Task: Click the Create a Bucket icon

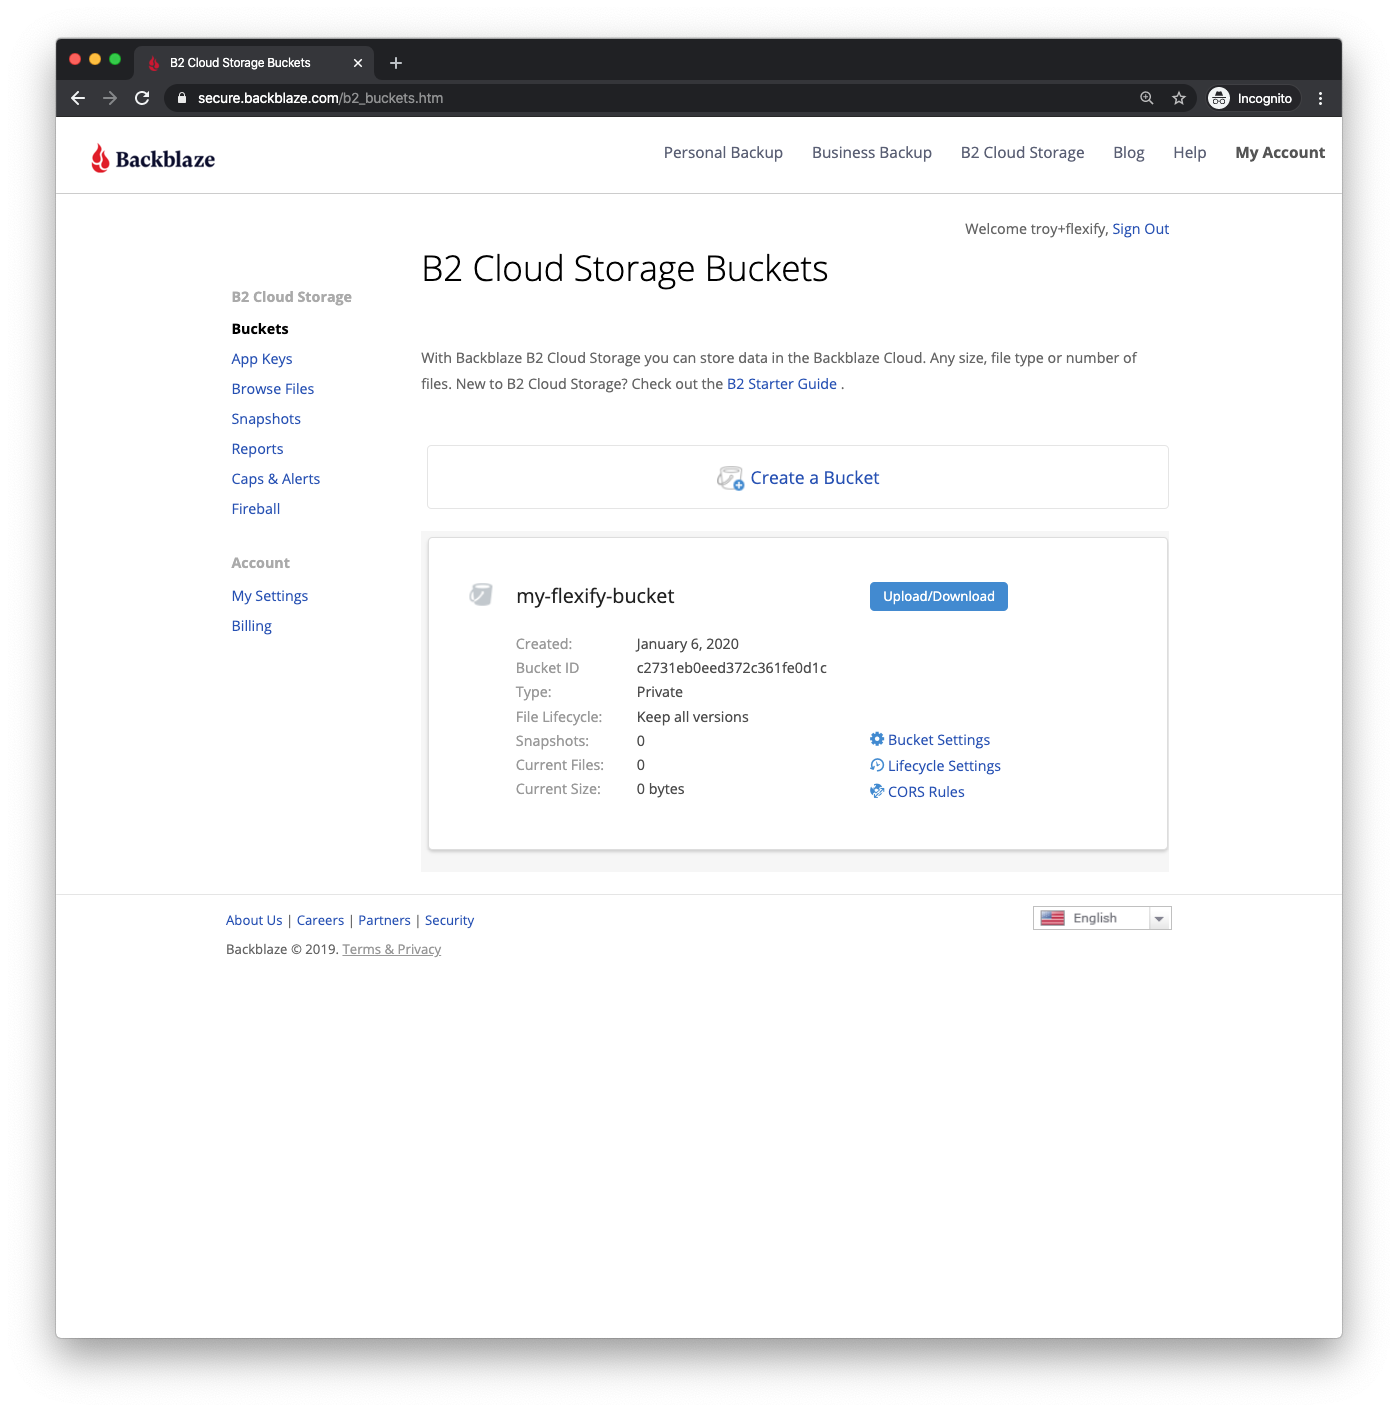Action: point(731,478)
